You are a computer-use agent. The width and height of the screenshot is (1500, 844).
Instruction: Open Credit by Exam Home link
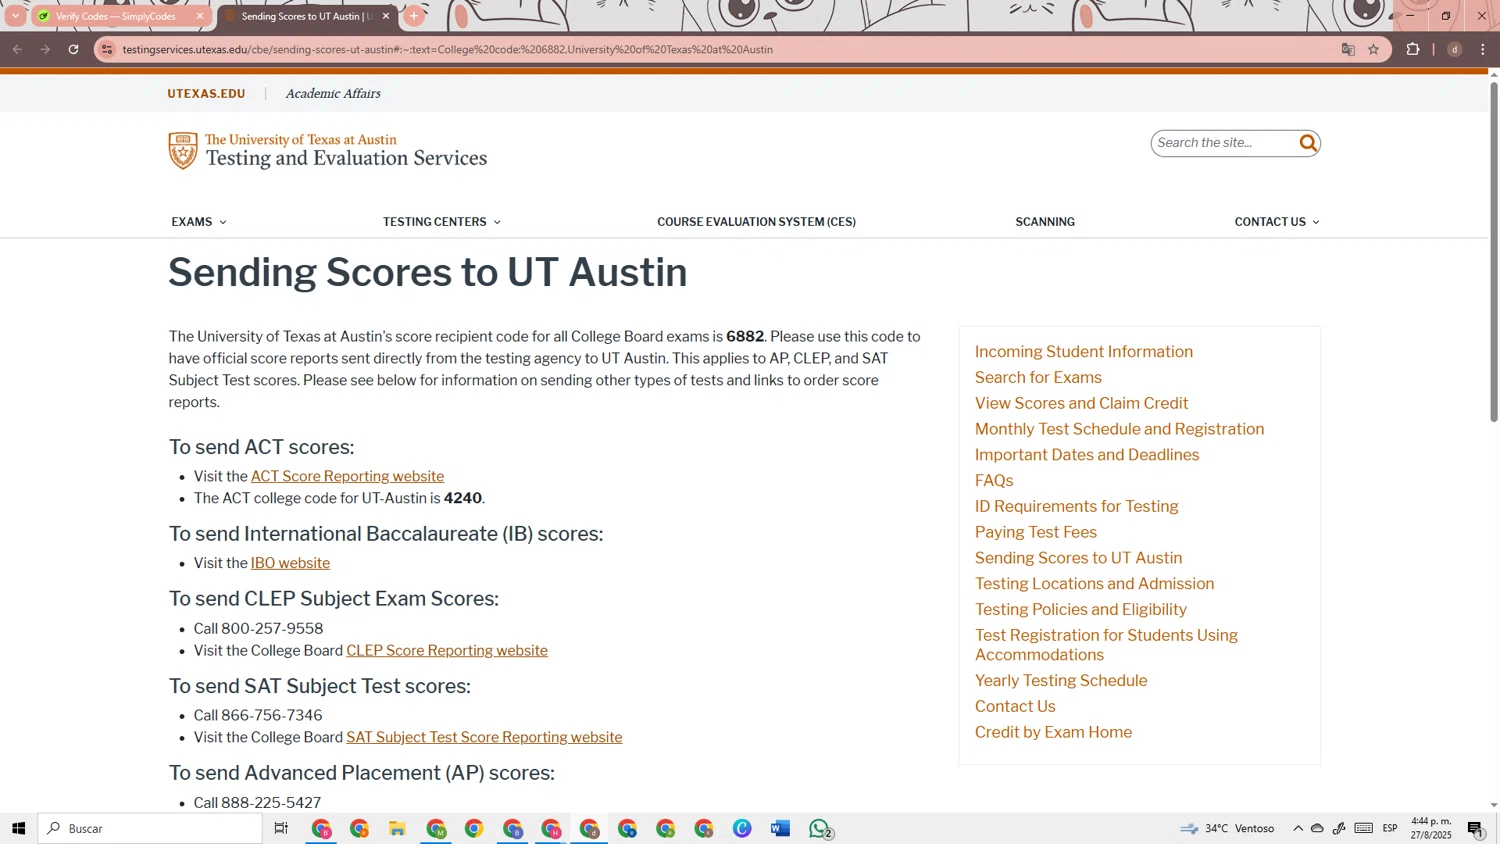1053,733
